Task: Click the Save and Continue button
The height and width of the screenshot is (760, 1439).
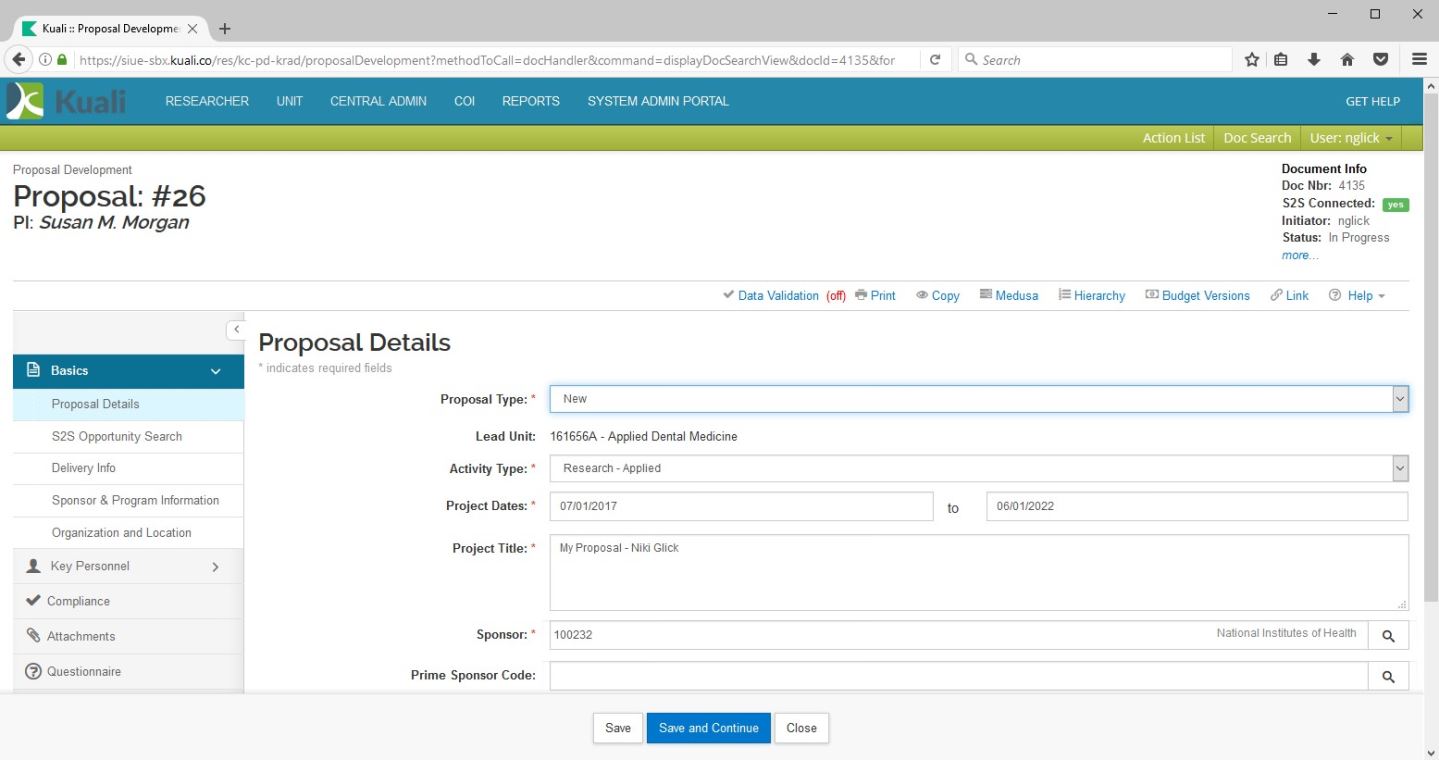Action: [708, 728]
